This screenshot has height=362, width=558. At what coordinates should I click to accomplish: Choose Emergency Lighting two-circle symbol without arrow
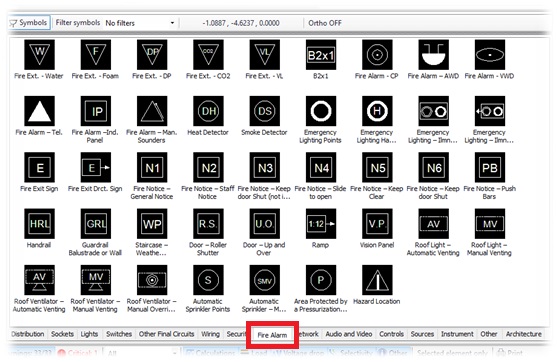click(x=433, y=111)
